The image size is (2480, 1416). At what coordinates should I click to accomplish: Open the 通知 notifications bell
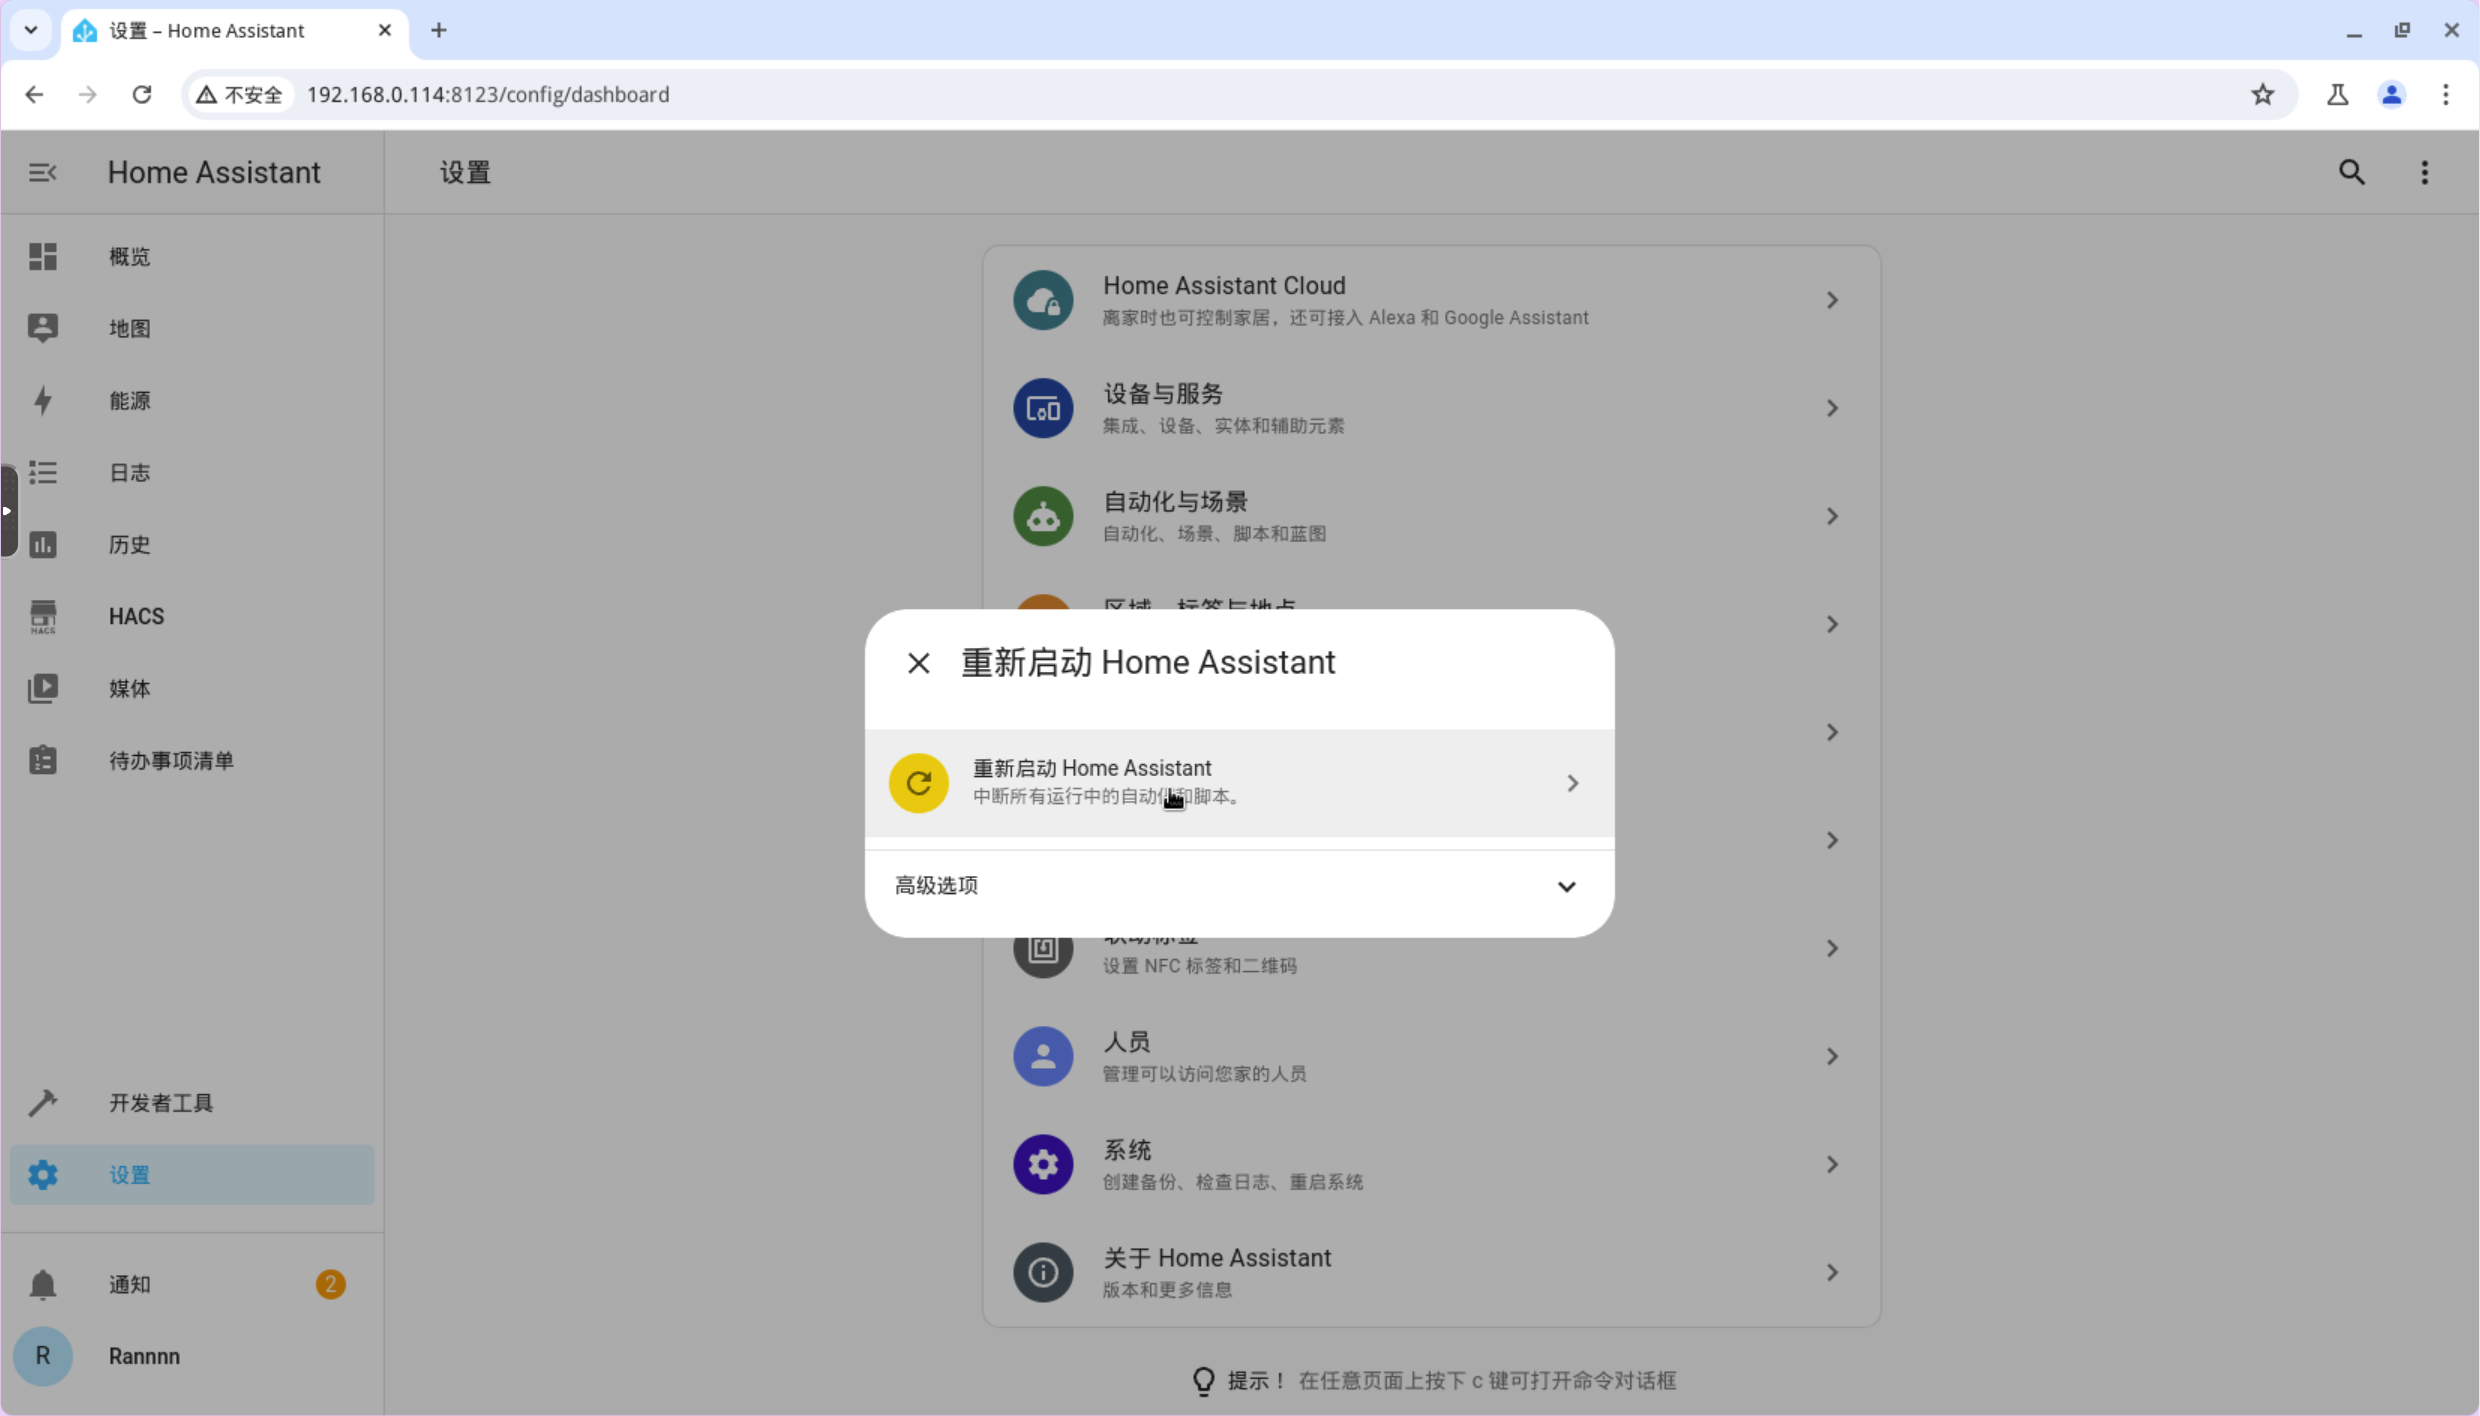click(x=42, y=1284)
